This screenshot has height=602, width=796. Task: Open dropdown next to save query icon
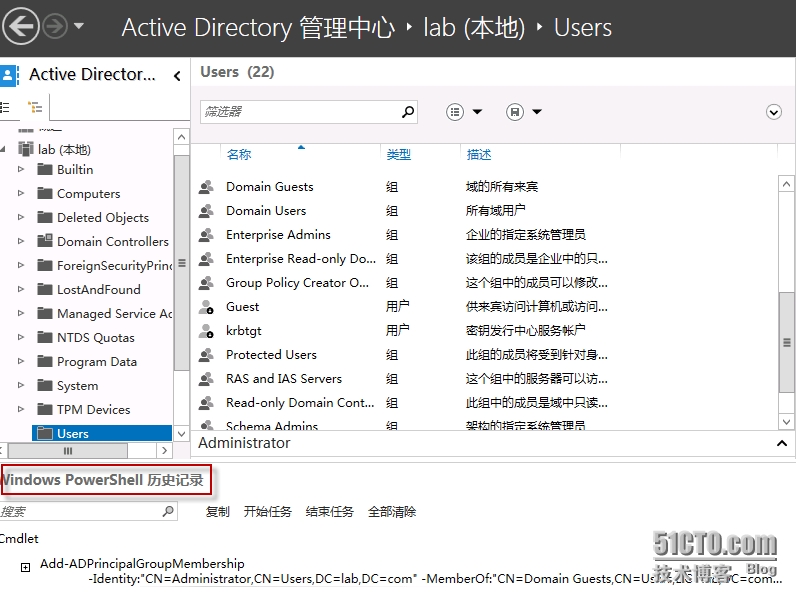pyautogui.click(x=537, y=112)
